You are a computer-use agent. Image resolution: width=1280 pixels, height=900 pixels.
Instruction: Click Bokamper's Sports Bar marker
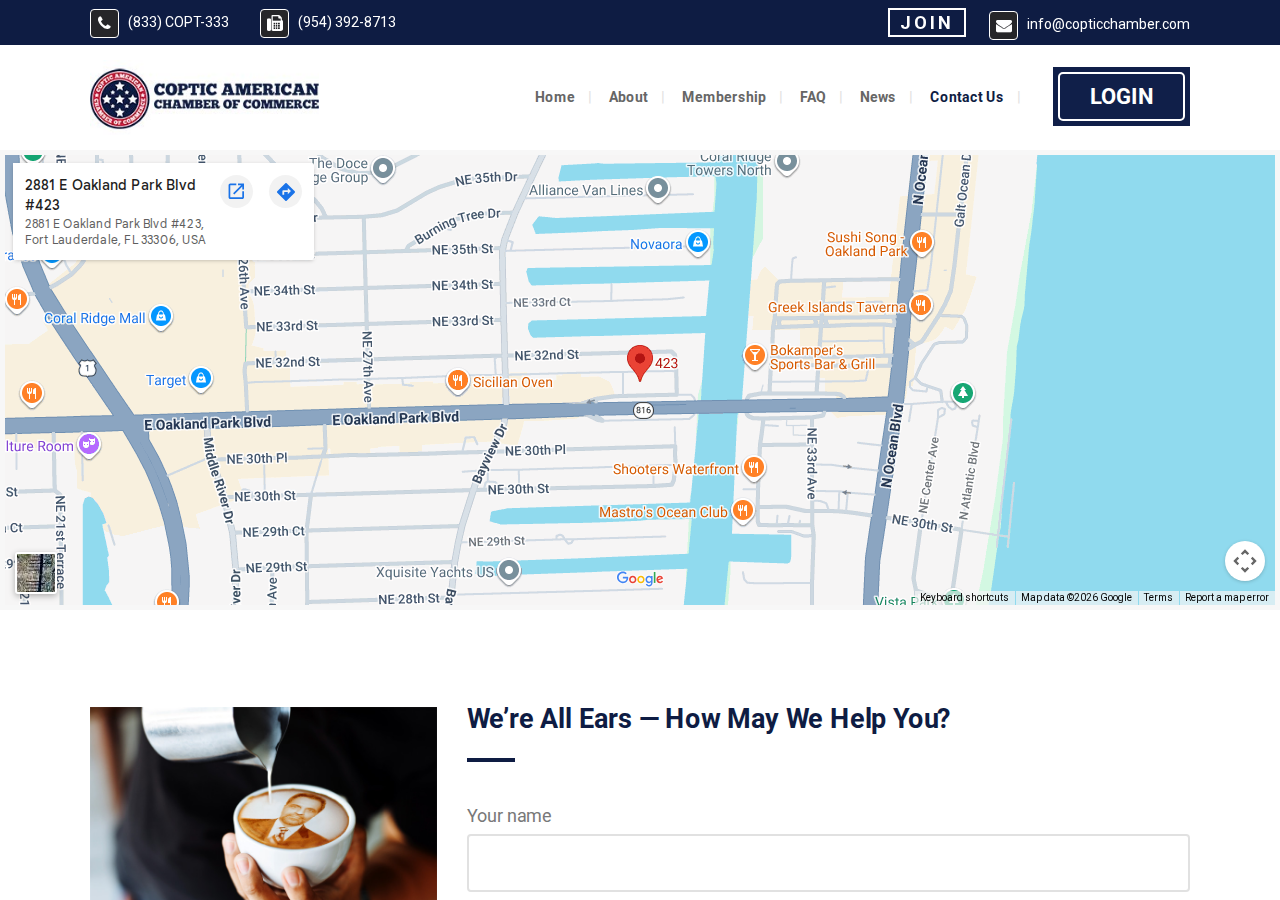coord(755,355)
